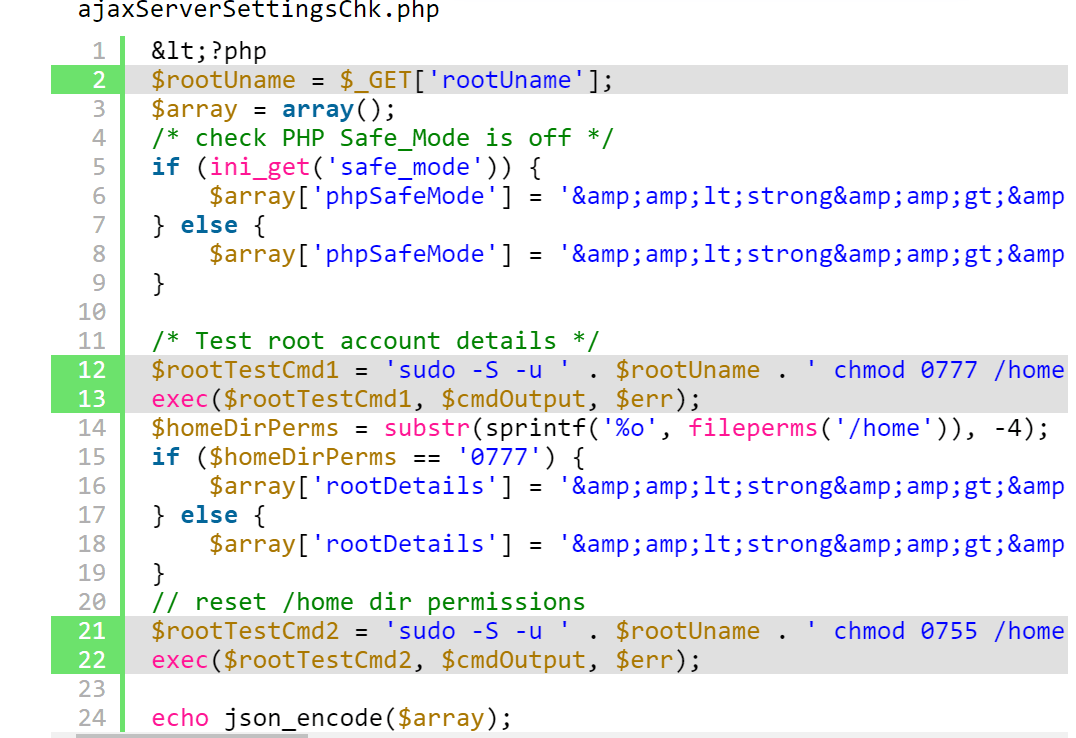Click the $array = array(); line
This screenshot has width=1076, height=738.
pos(273,109)
